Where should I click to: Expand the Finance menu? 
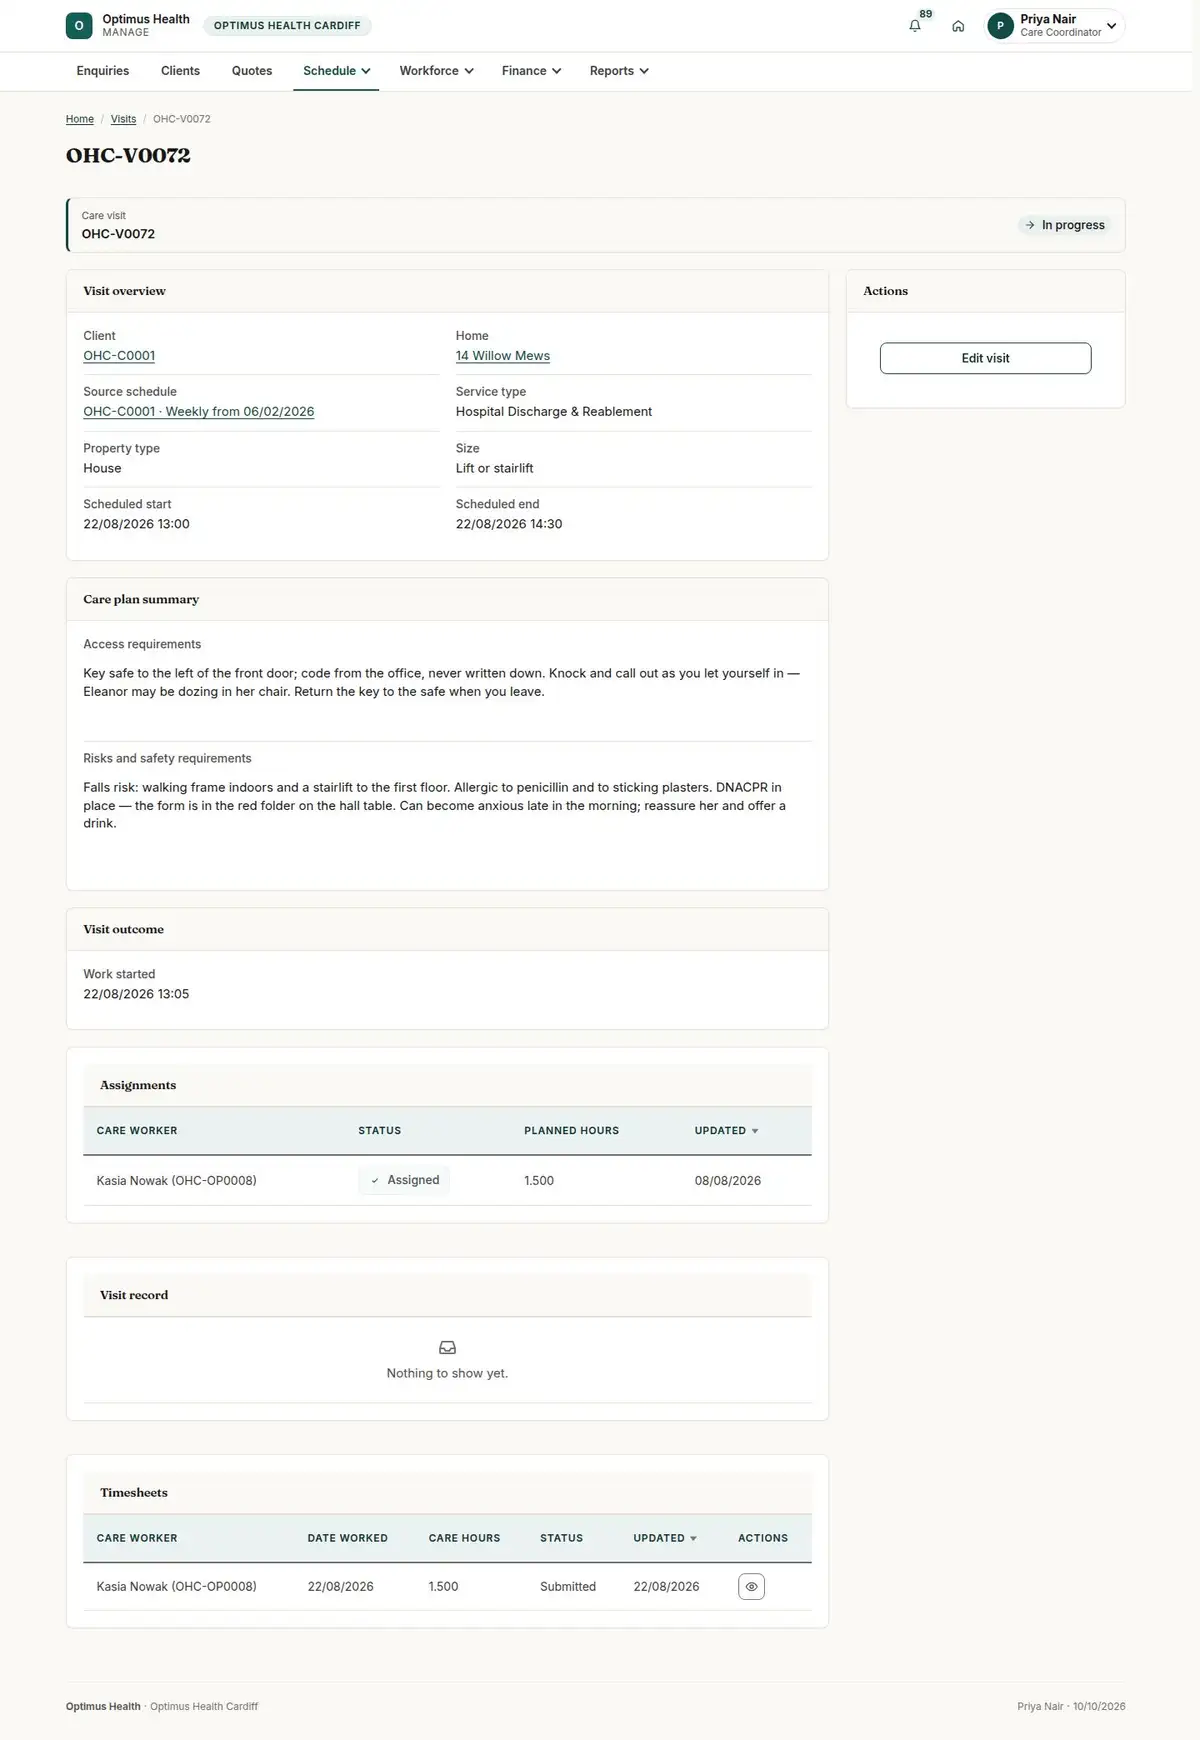tap(531, 71)
